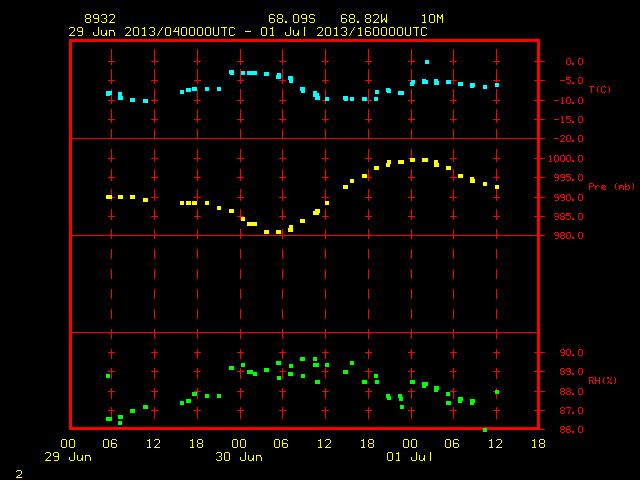Click the 29 Jun date label
The image size is (640, 480).
tap(68, 457)
